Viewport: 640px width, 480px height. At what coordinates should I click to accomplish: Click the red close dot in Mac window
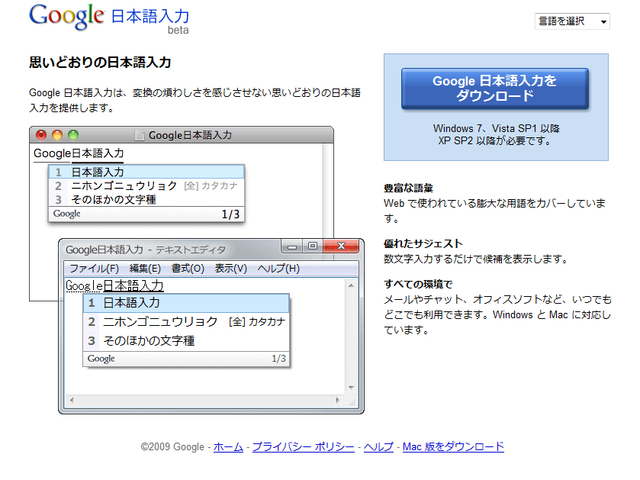41,135
